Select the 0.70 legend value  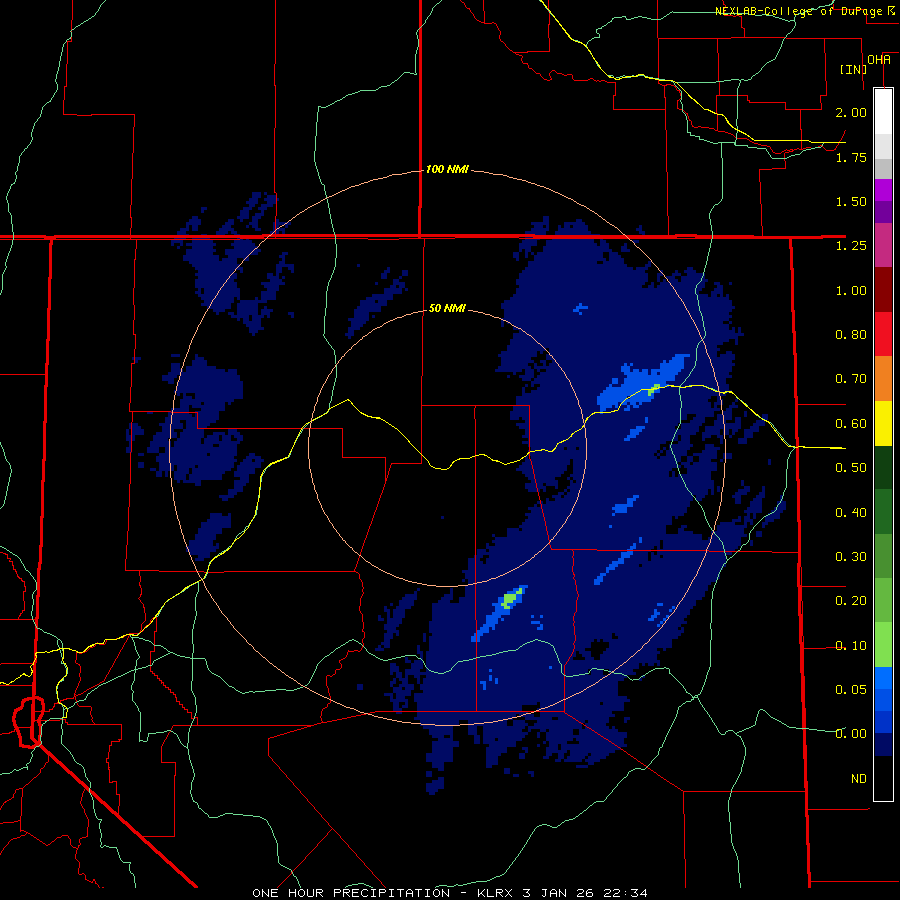pos(851,379)
